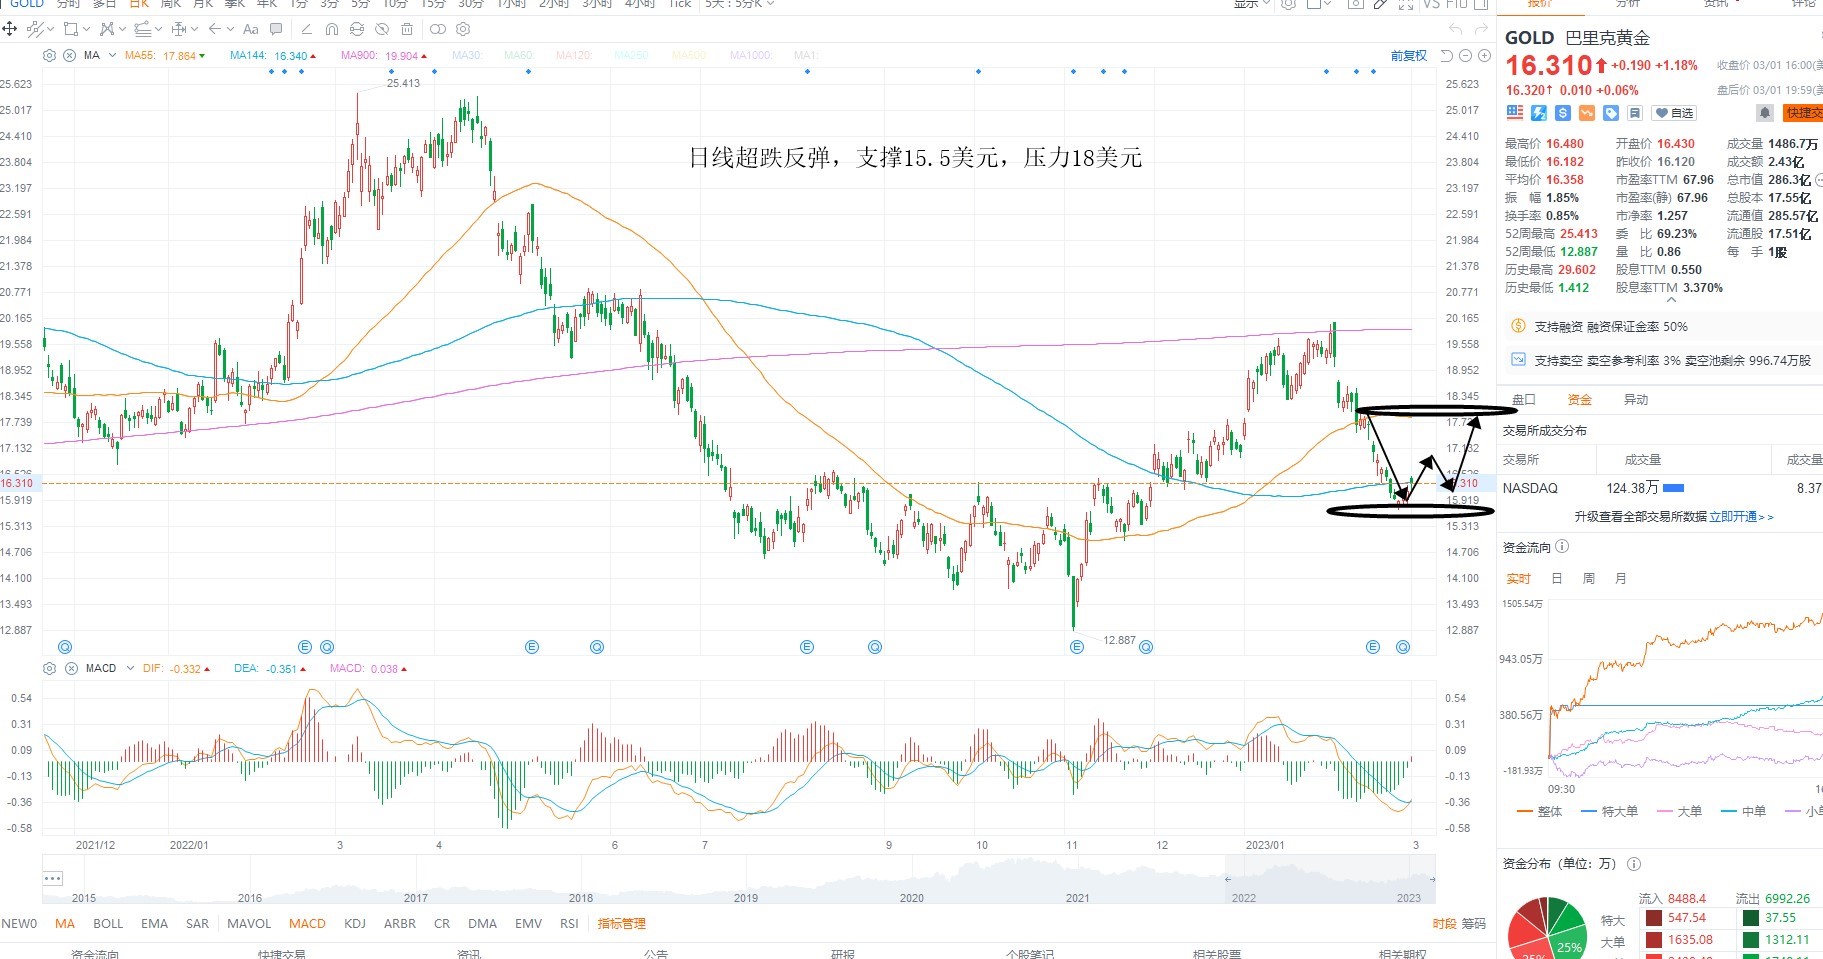Open MA indicator settings gear
This screenshot has width=1823, height=959.
(x=49, y=56)
